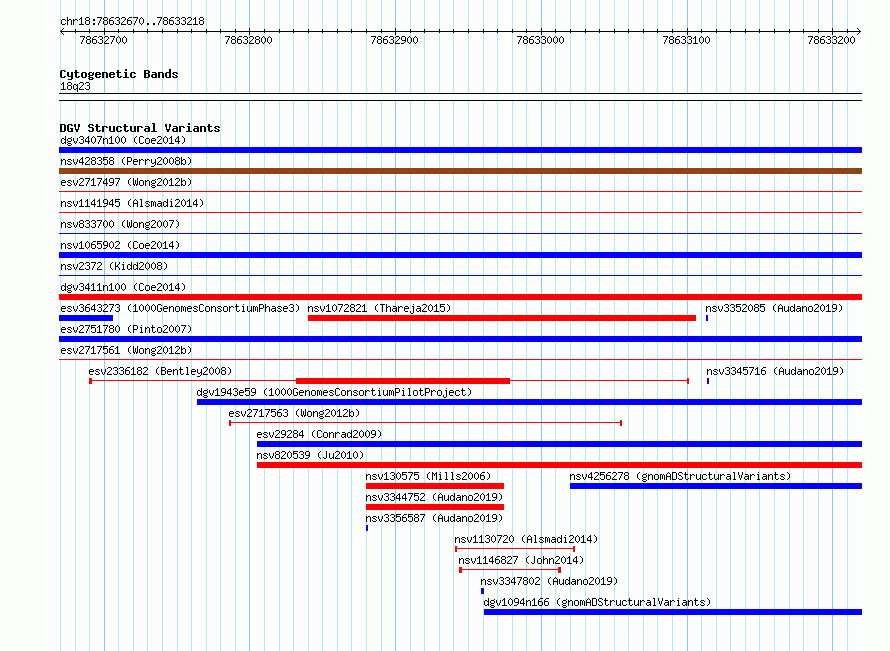Open nsv2372 (Kidd2008) variant label
This screenshot has height=651, width=890.
[x=114, y=266]
